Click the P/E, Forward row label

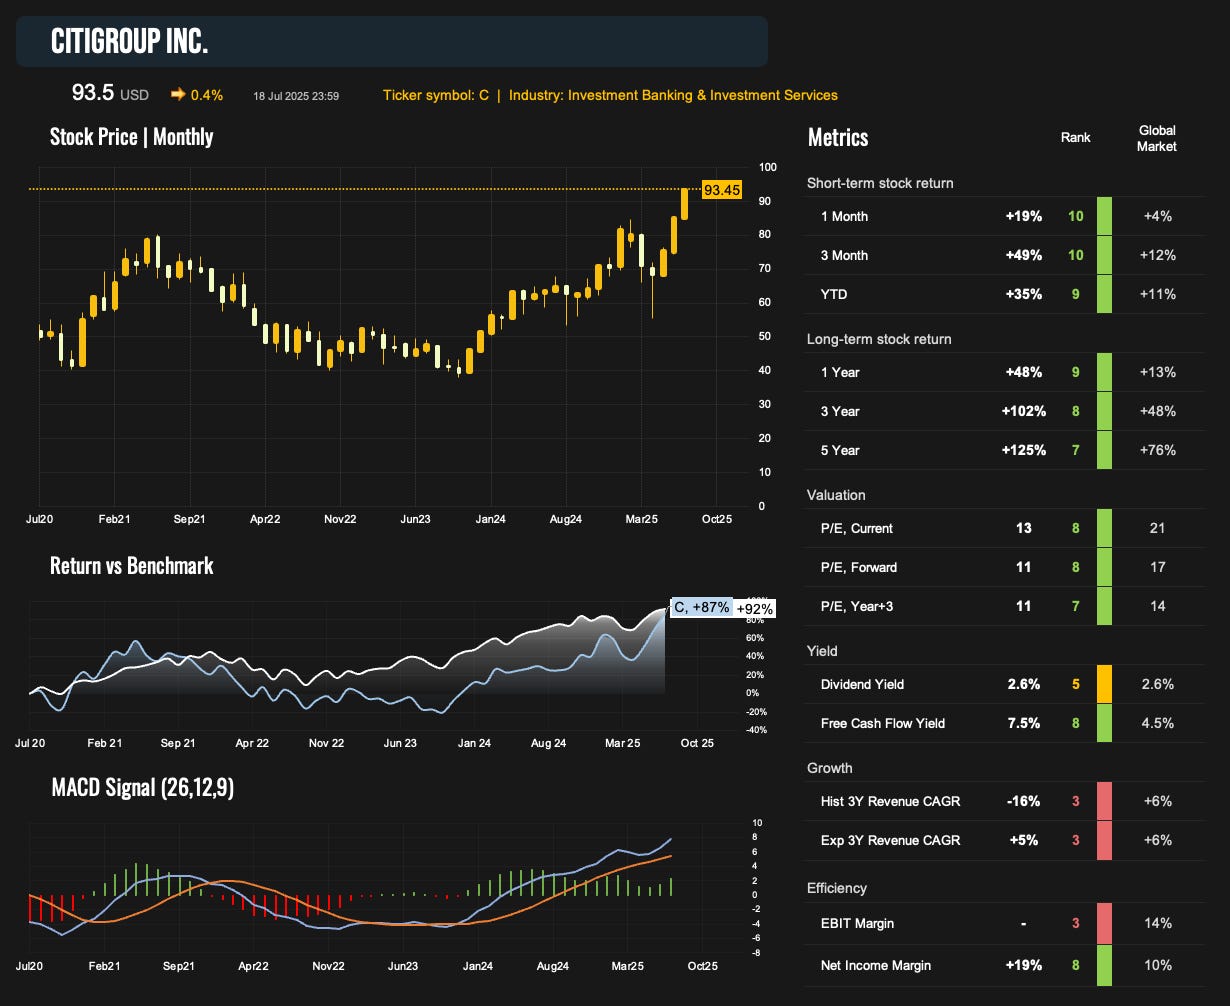pyautogui.click(x=859, y=567)
